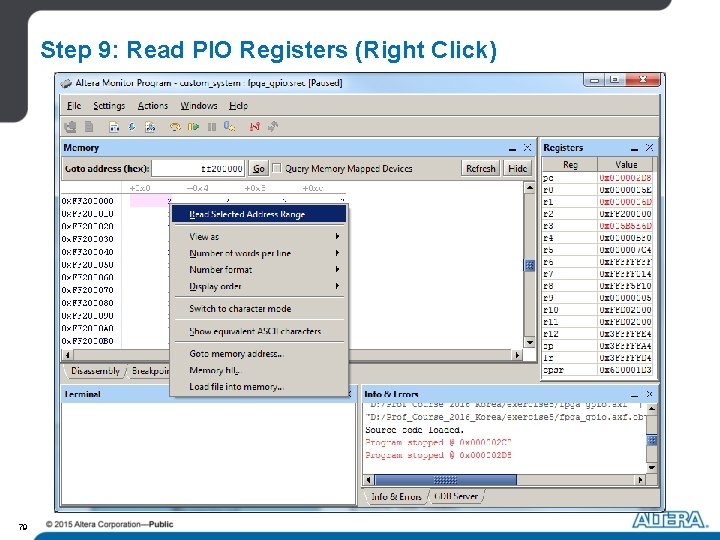Click Memory horizontal scrollbar left arrow
This screenshot has width=720, height=540.
[x=68, y=355]
